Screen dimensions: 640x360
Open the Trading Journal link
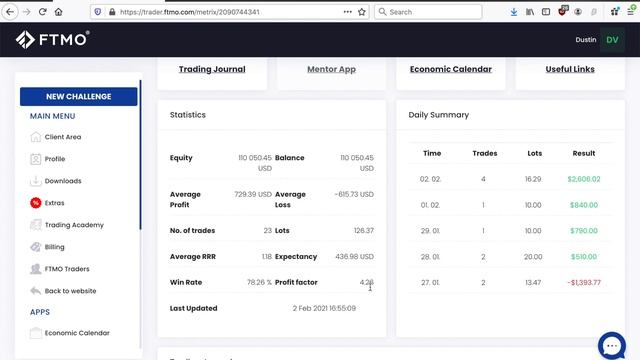click(212, 69)
